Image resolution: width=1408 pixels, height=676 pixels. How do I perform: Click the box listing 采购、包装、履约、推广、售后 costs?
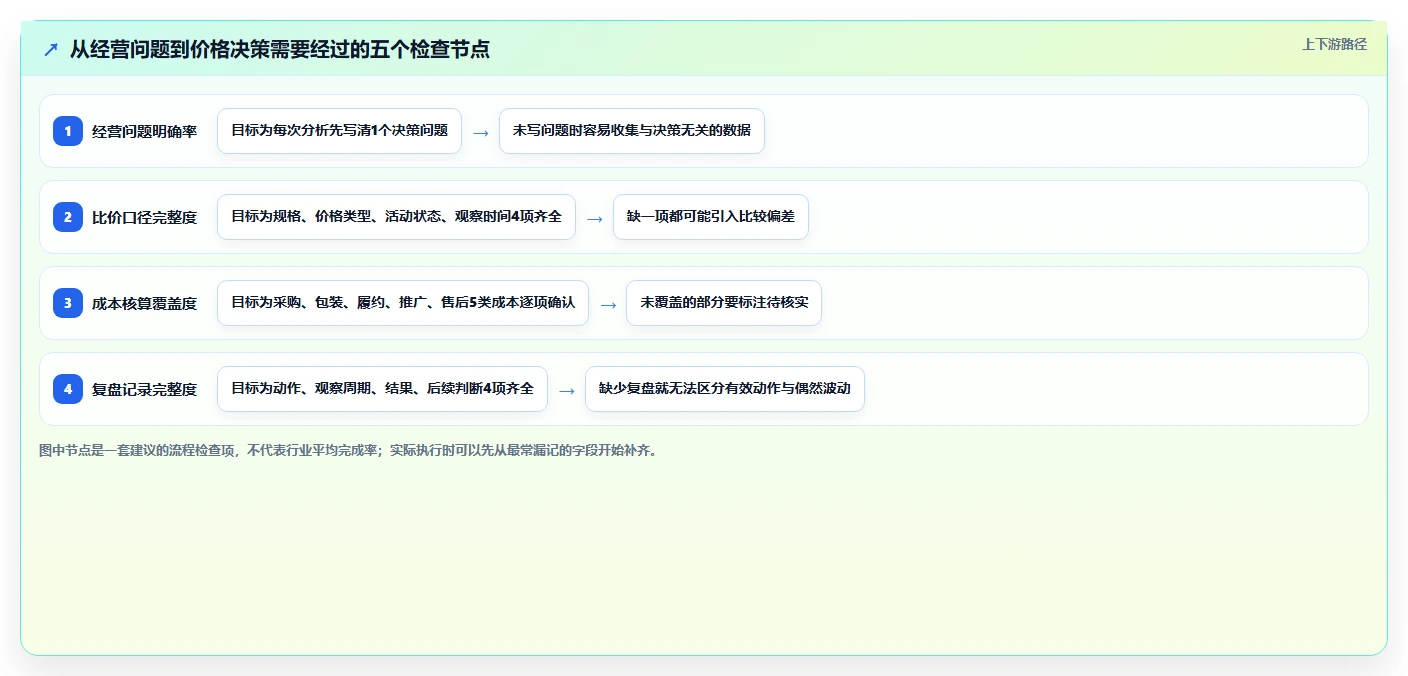point(403,303)
